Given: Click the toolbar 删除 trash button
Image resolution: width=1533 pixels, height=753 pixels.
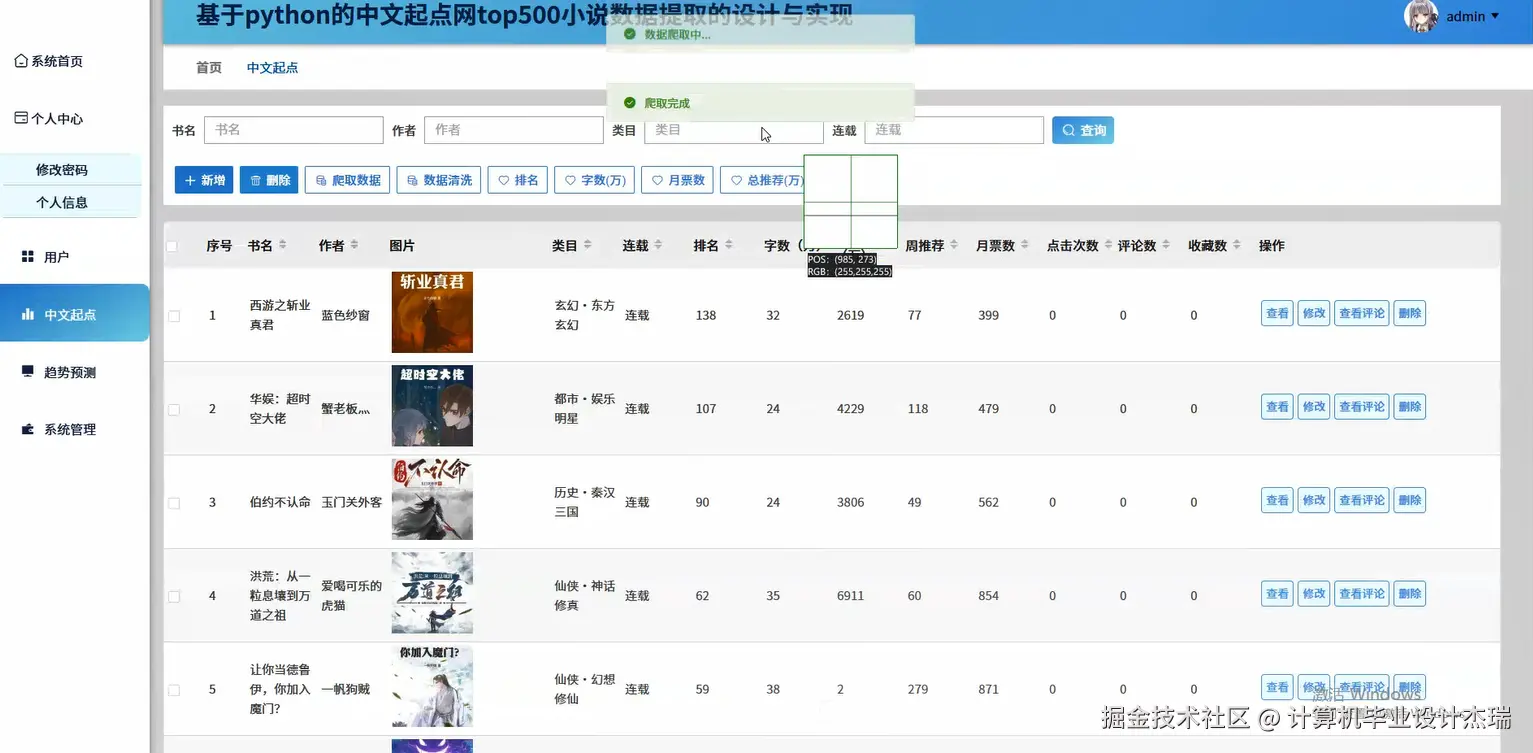Looking at the screenshot, I should [x=269, y=180].
